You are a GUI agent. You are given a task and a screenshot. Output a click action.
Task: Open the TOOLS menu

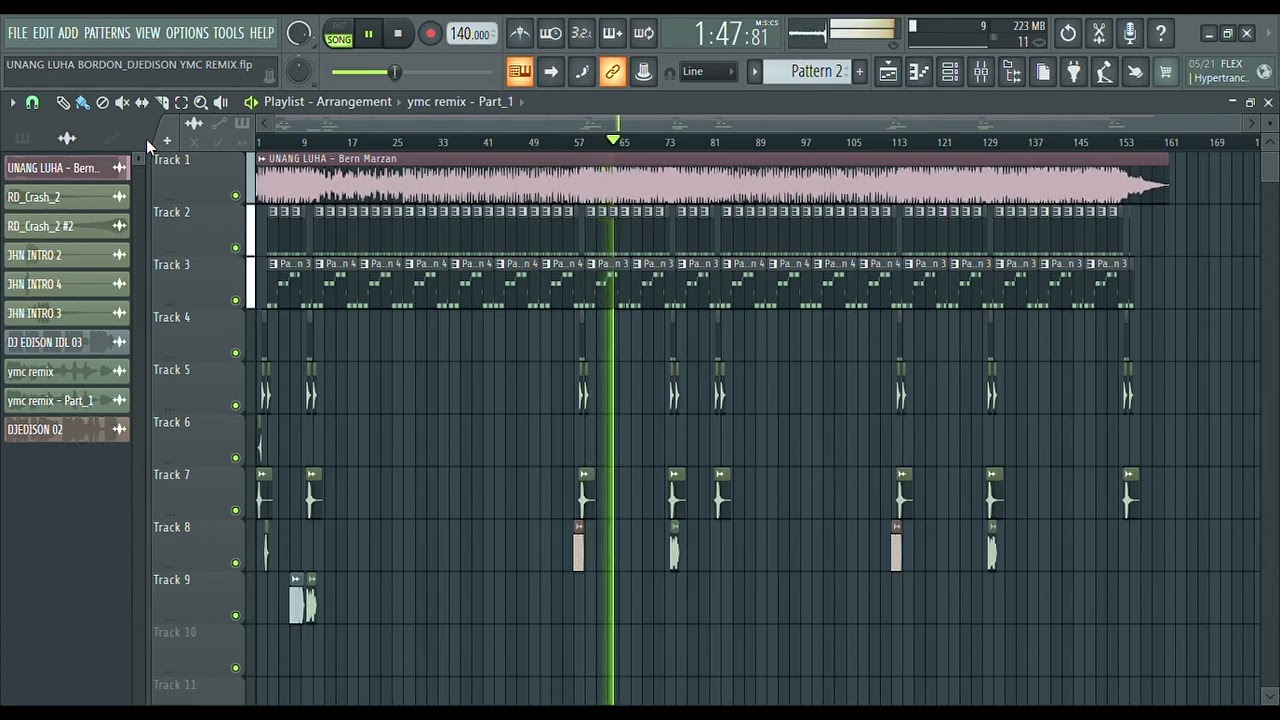(228, 33)
